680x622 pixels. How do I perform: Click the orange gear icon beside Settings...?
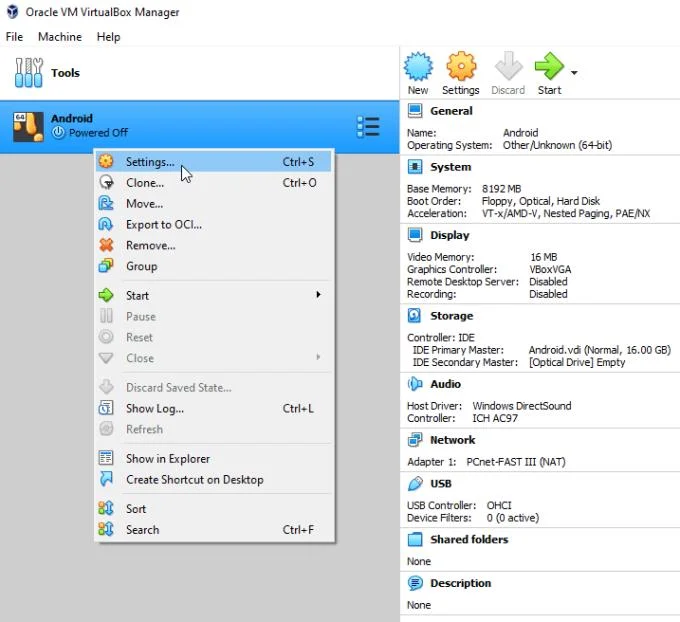click(x=106, y=161)
